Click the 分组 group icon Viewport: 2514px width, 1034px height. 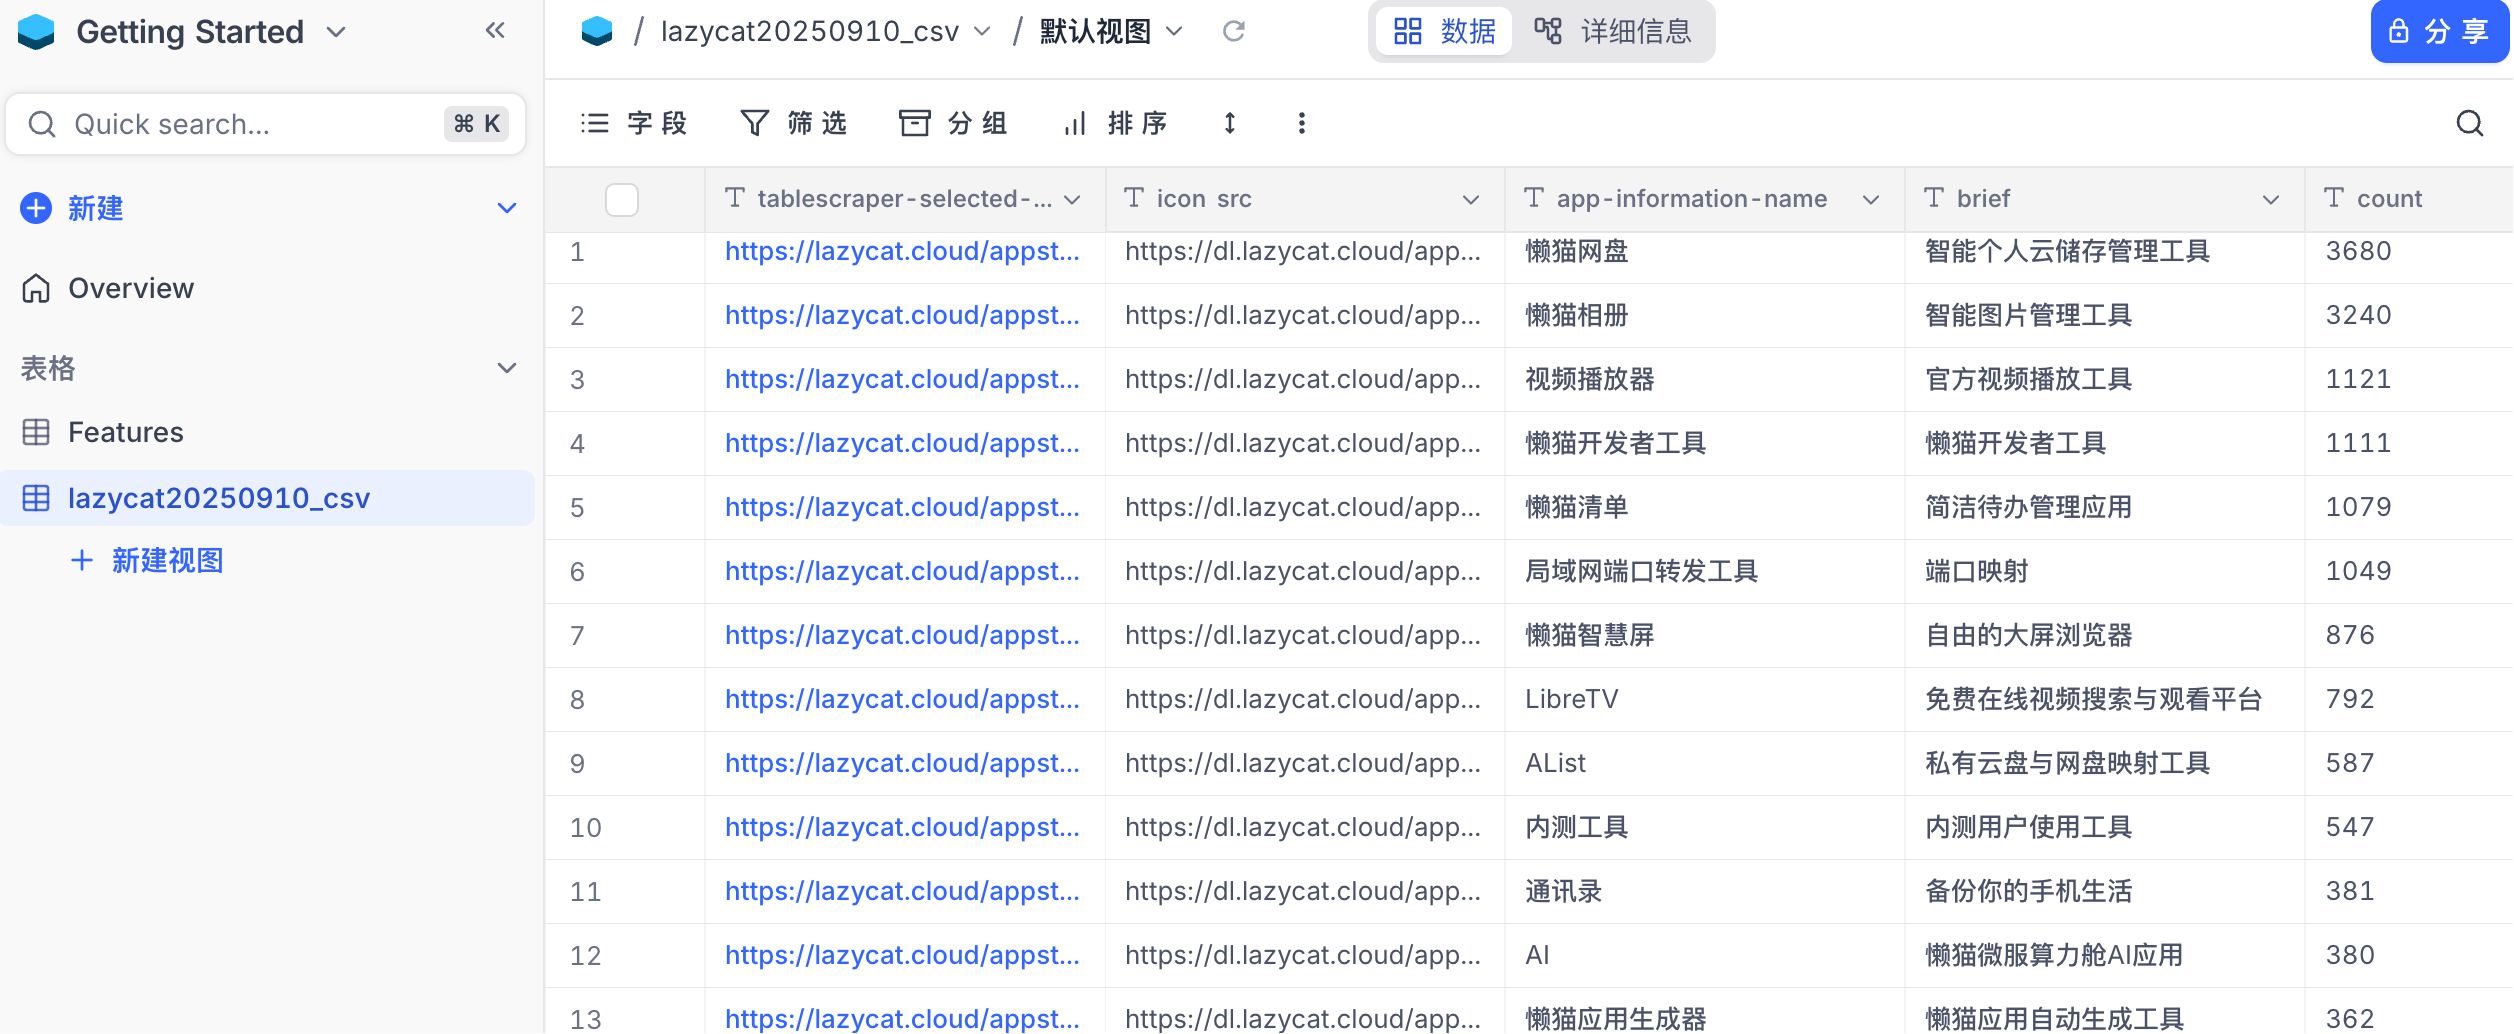tap(914, 123)
